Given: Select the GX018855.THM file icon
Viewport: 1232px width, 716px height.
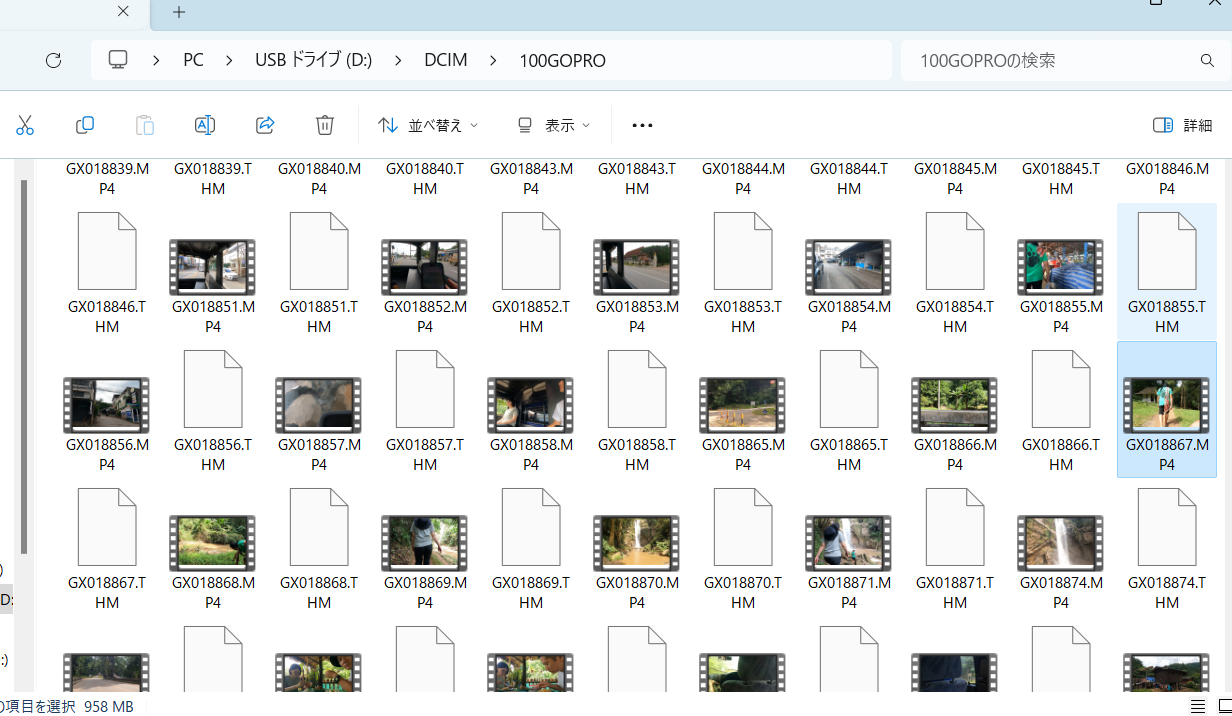Looking at the screenshot, I should 1167,251.
